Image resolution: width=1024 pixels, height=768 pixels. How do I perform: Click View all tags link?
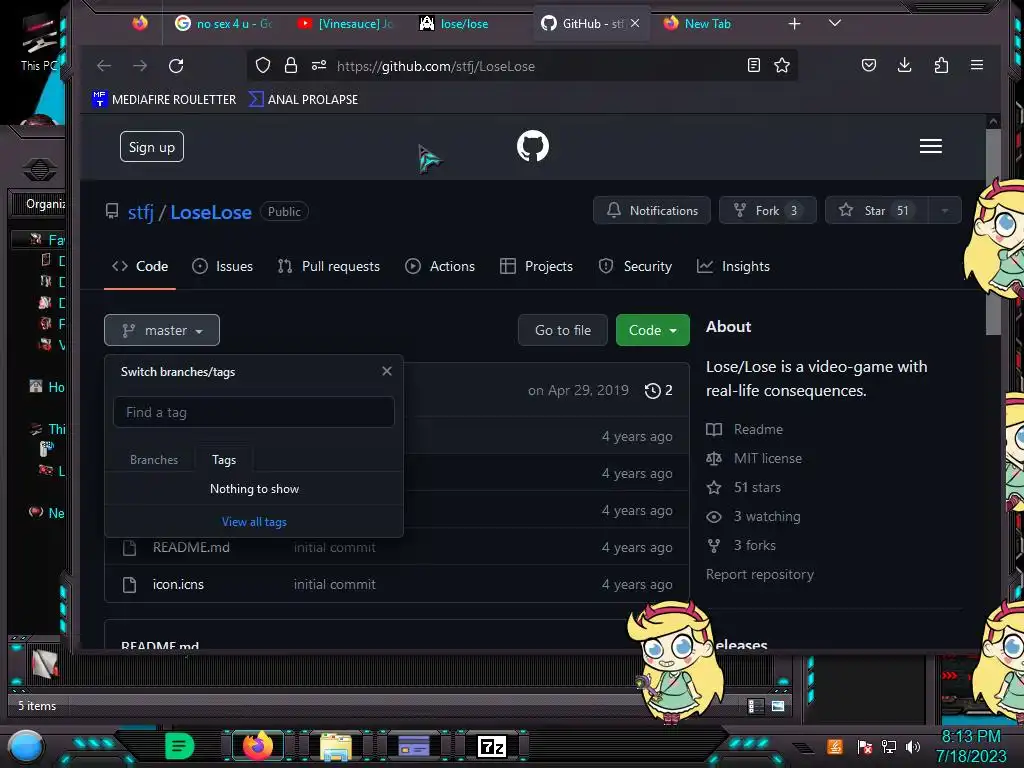coord(254,522)
